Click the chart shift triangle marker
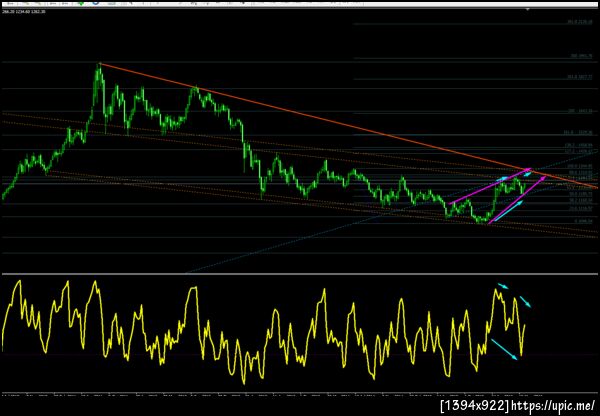Screen dimensions: 600x416 (528, 9)
